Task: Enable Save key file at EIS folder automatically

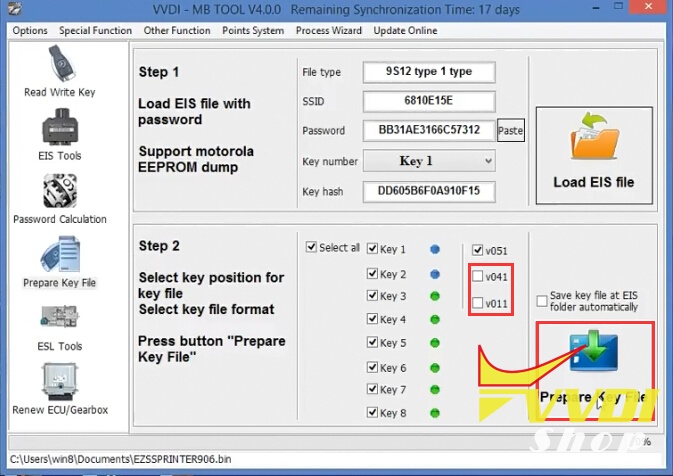Action: point(542,300)
